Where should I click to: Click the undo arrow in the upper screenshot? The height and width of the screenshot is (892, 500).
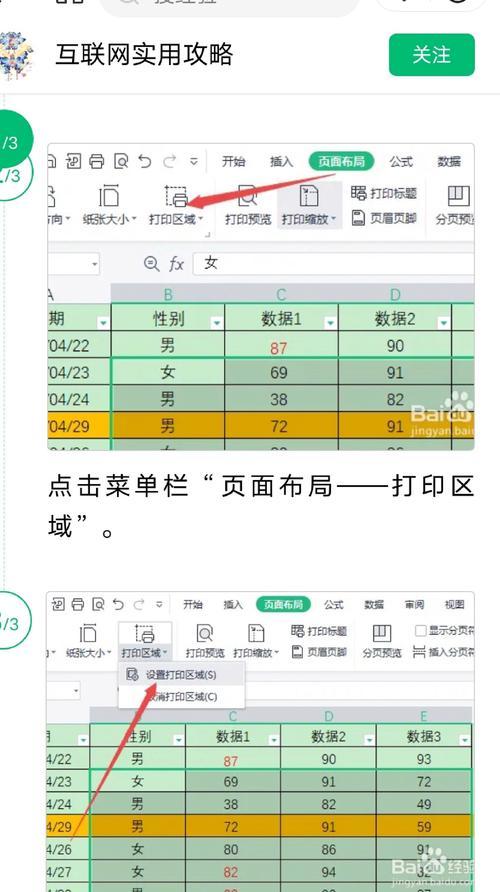click(145, 162)
